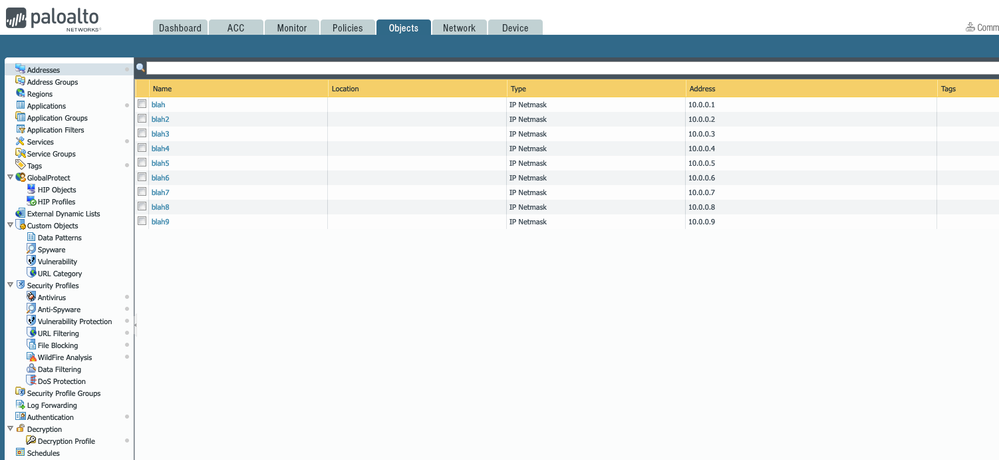Click the URL Filtering icon

click(31, 333)
